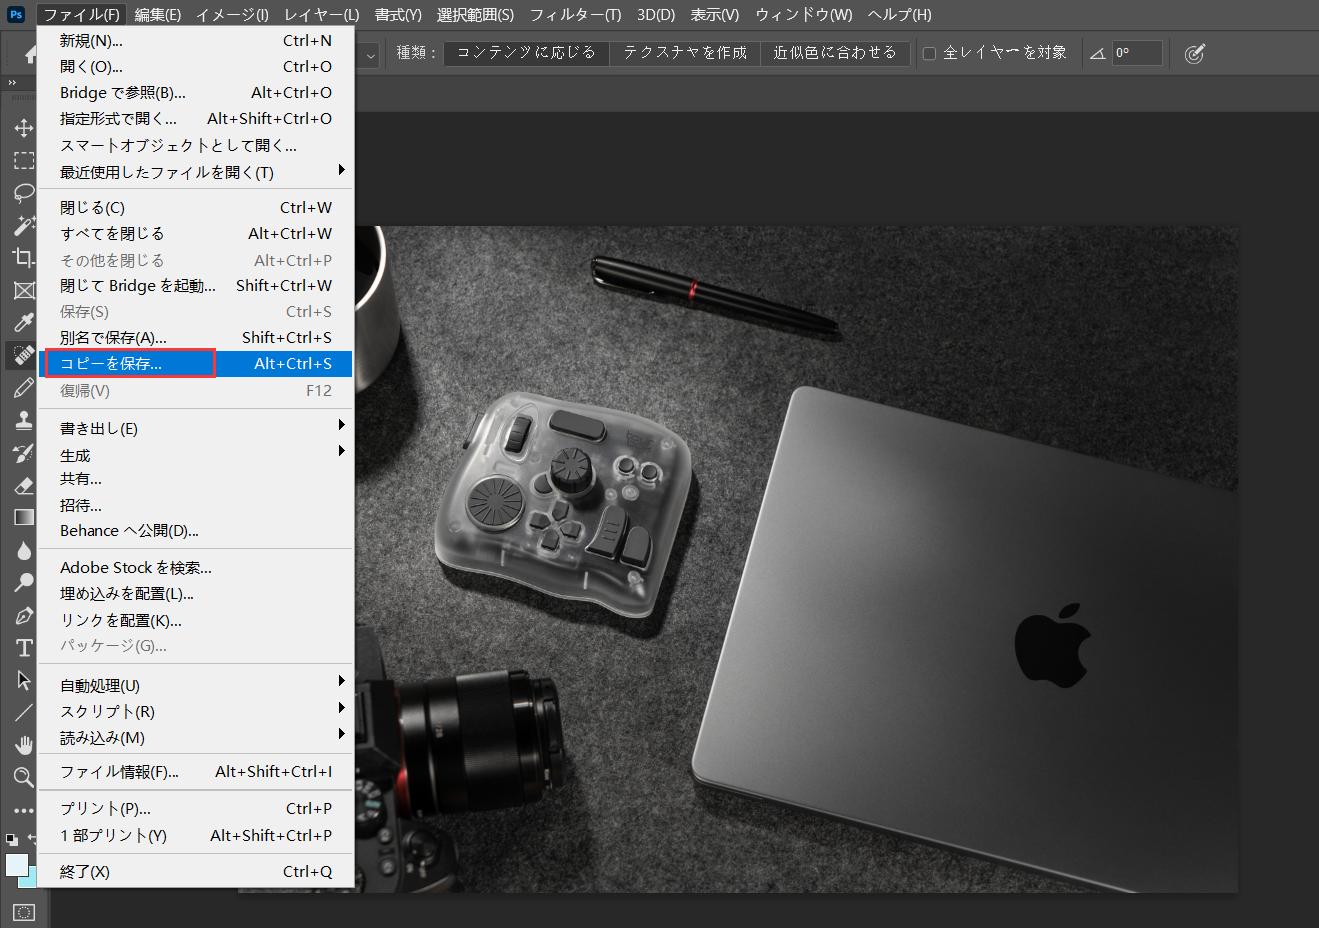Select the Blur tool
1319x928 pixels.
[x=23, y=550]
